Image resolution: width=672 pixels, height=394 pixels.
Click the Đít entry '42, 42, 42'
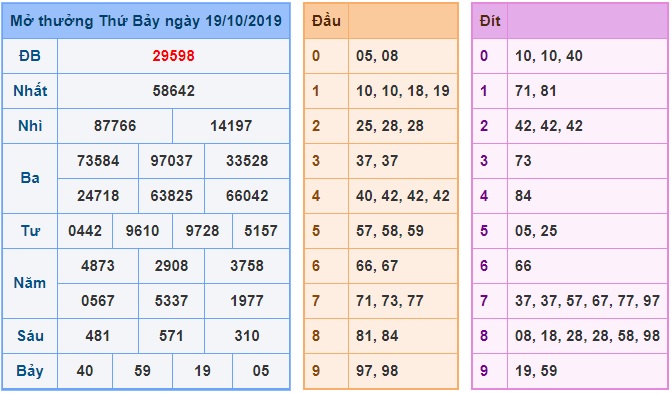[549, 126]
